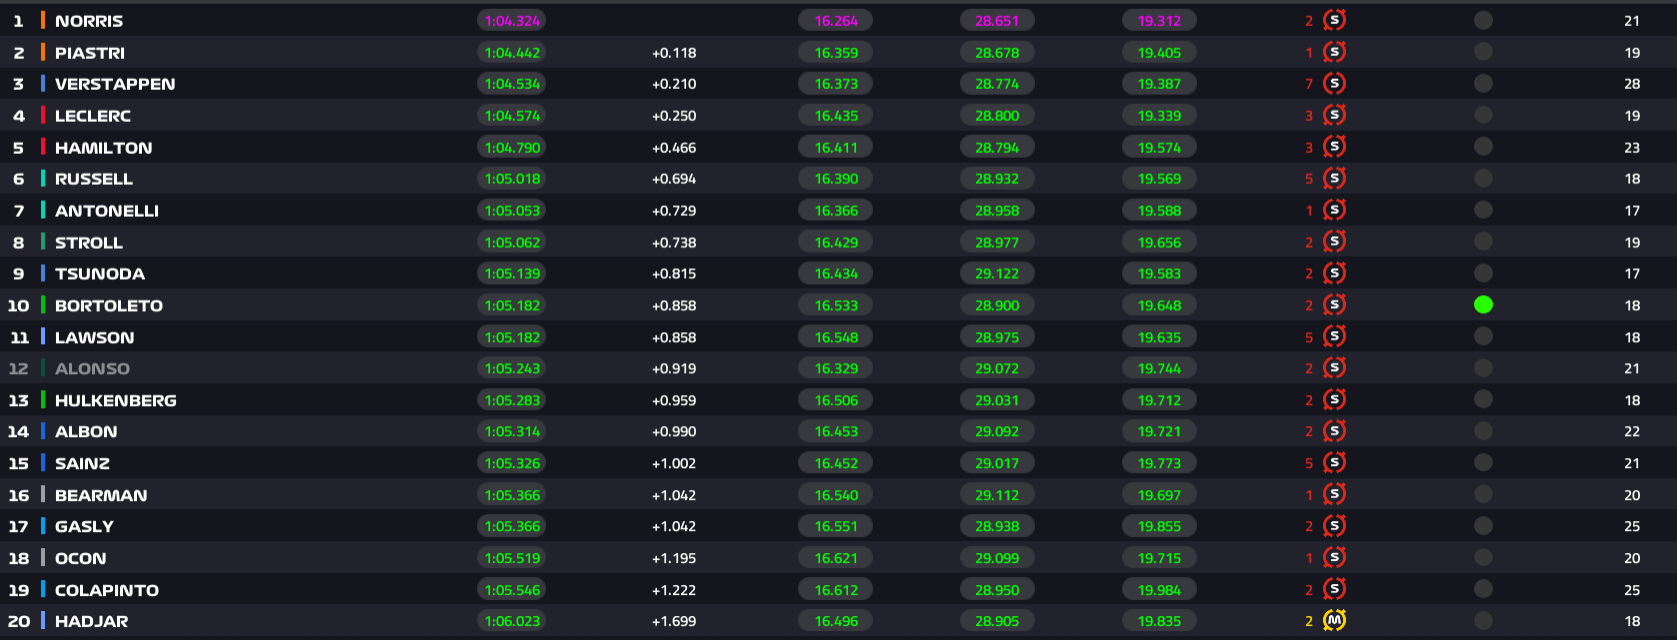
Task: Select the tyre icon in Russell's row
Action: pos(1334,179)
